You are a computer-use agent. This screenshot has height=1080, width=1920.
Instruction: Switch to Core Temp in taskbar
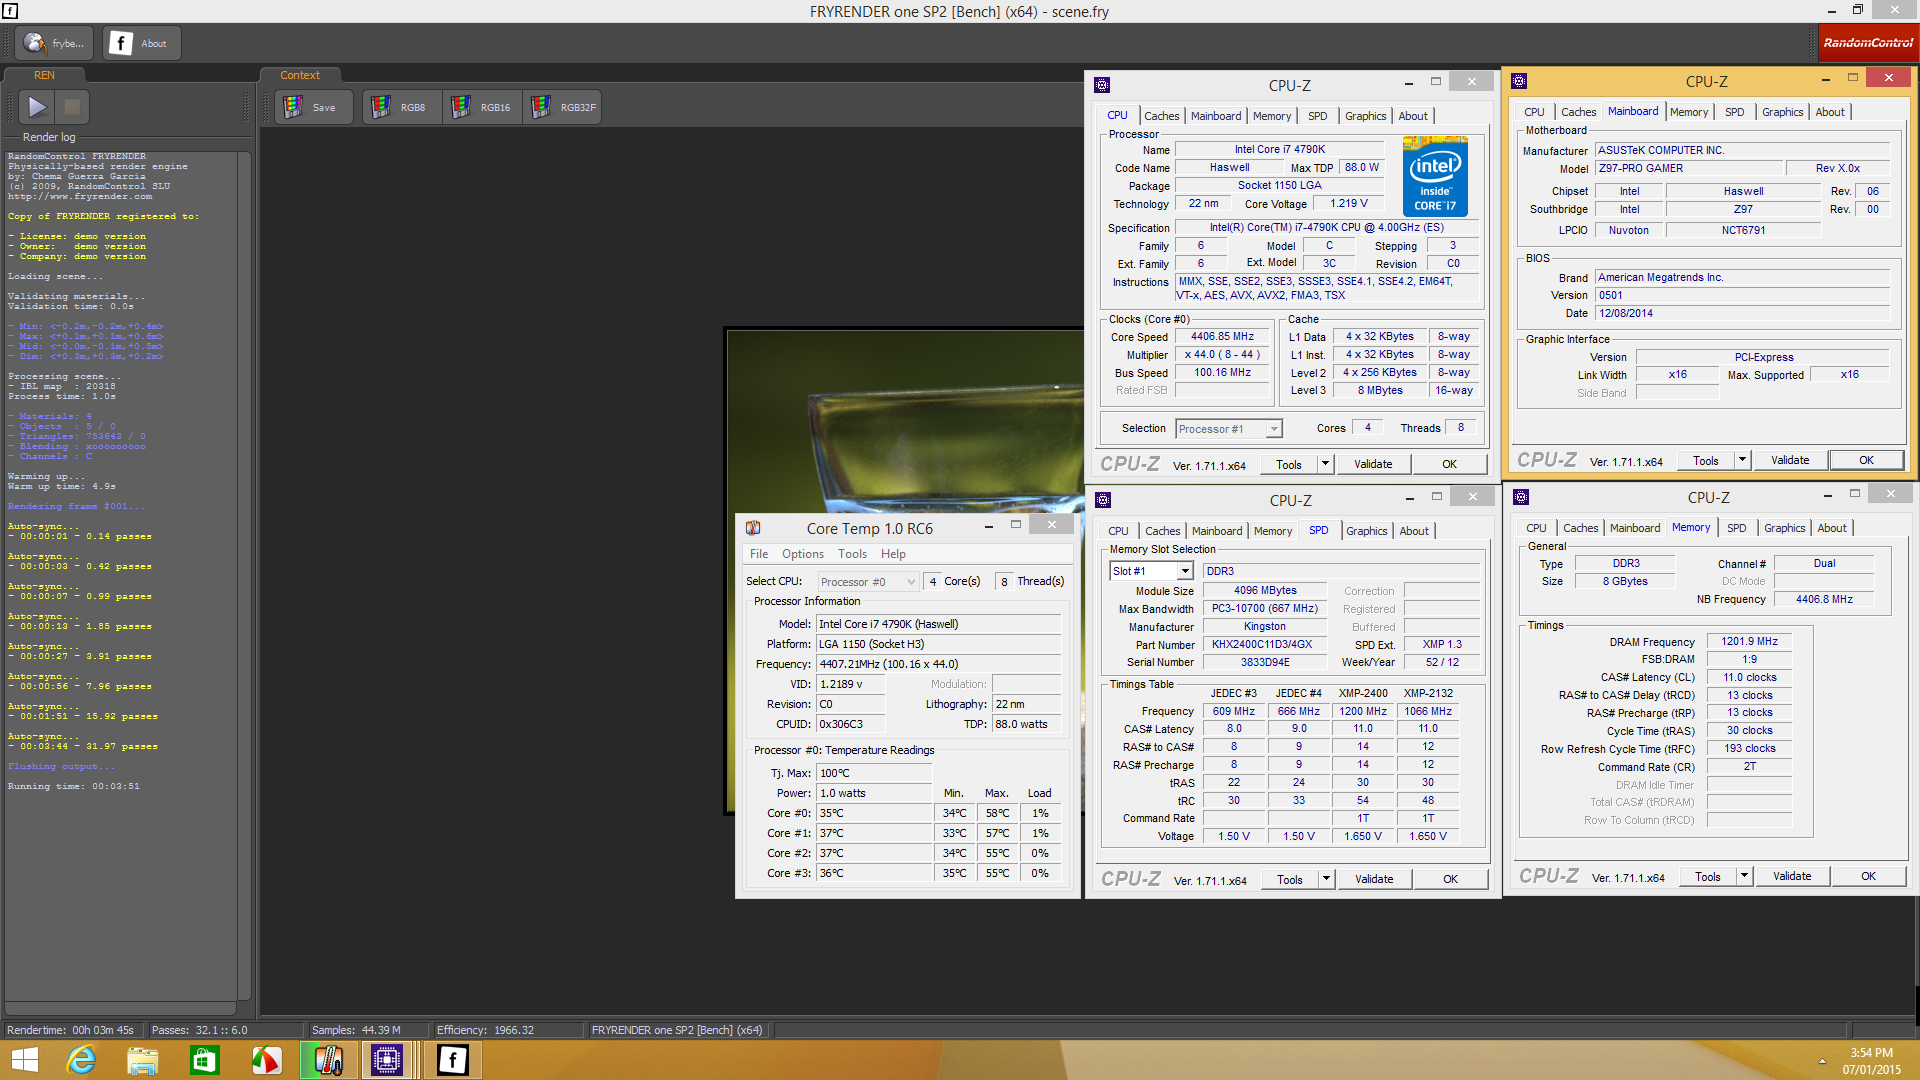point(329,1060)
